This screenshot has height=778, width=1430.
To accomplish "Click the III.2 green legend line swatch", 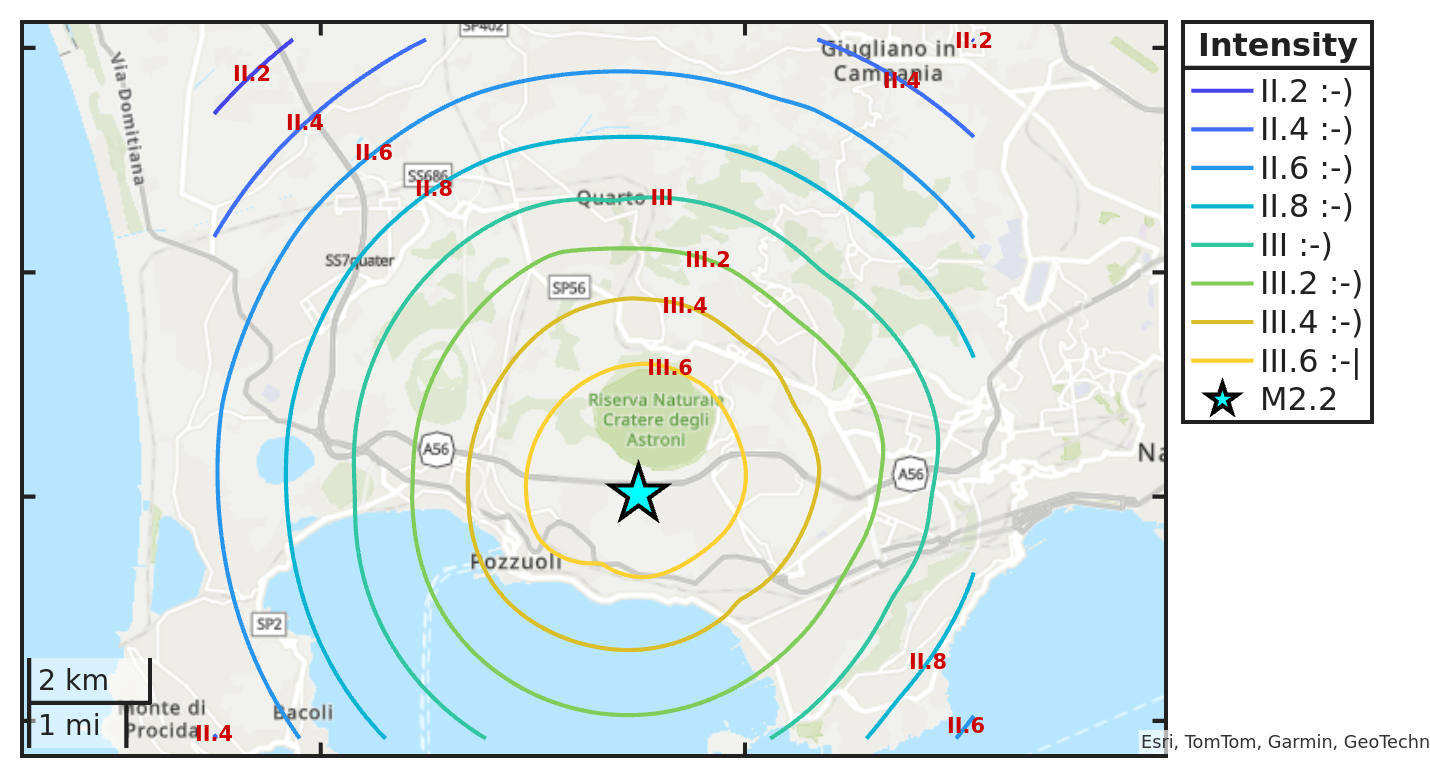I will pyautogui.click(x=1222, y=283).
